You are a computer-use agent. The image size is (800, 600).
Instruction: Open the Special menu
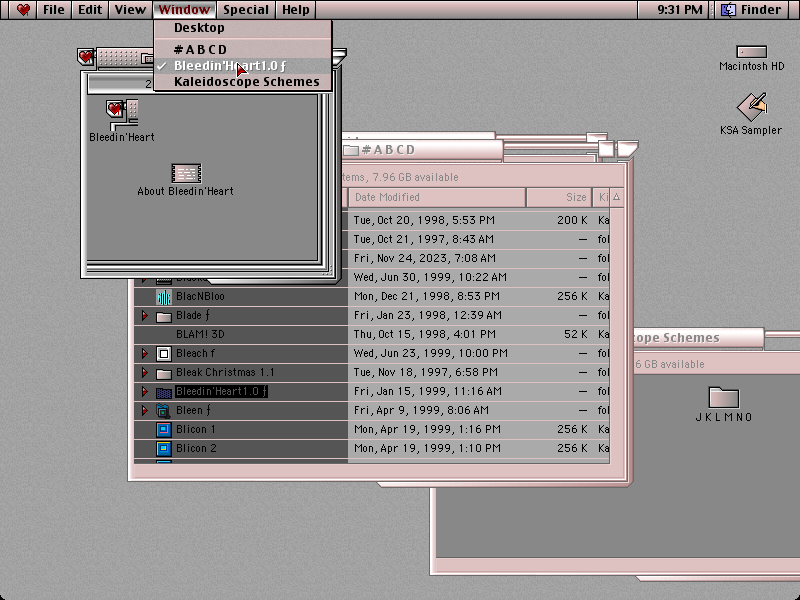click(x=246, y=10)
